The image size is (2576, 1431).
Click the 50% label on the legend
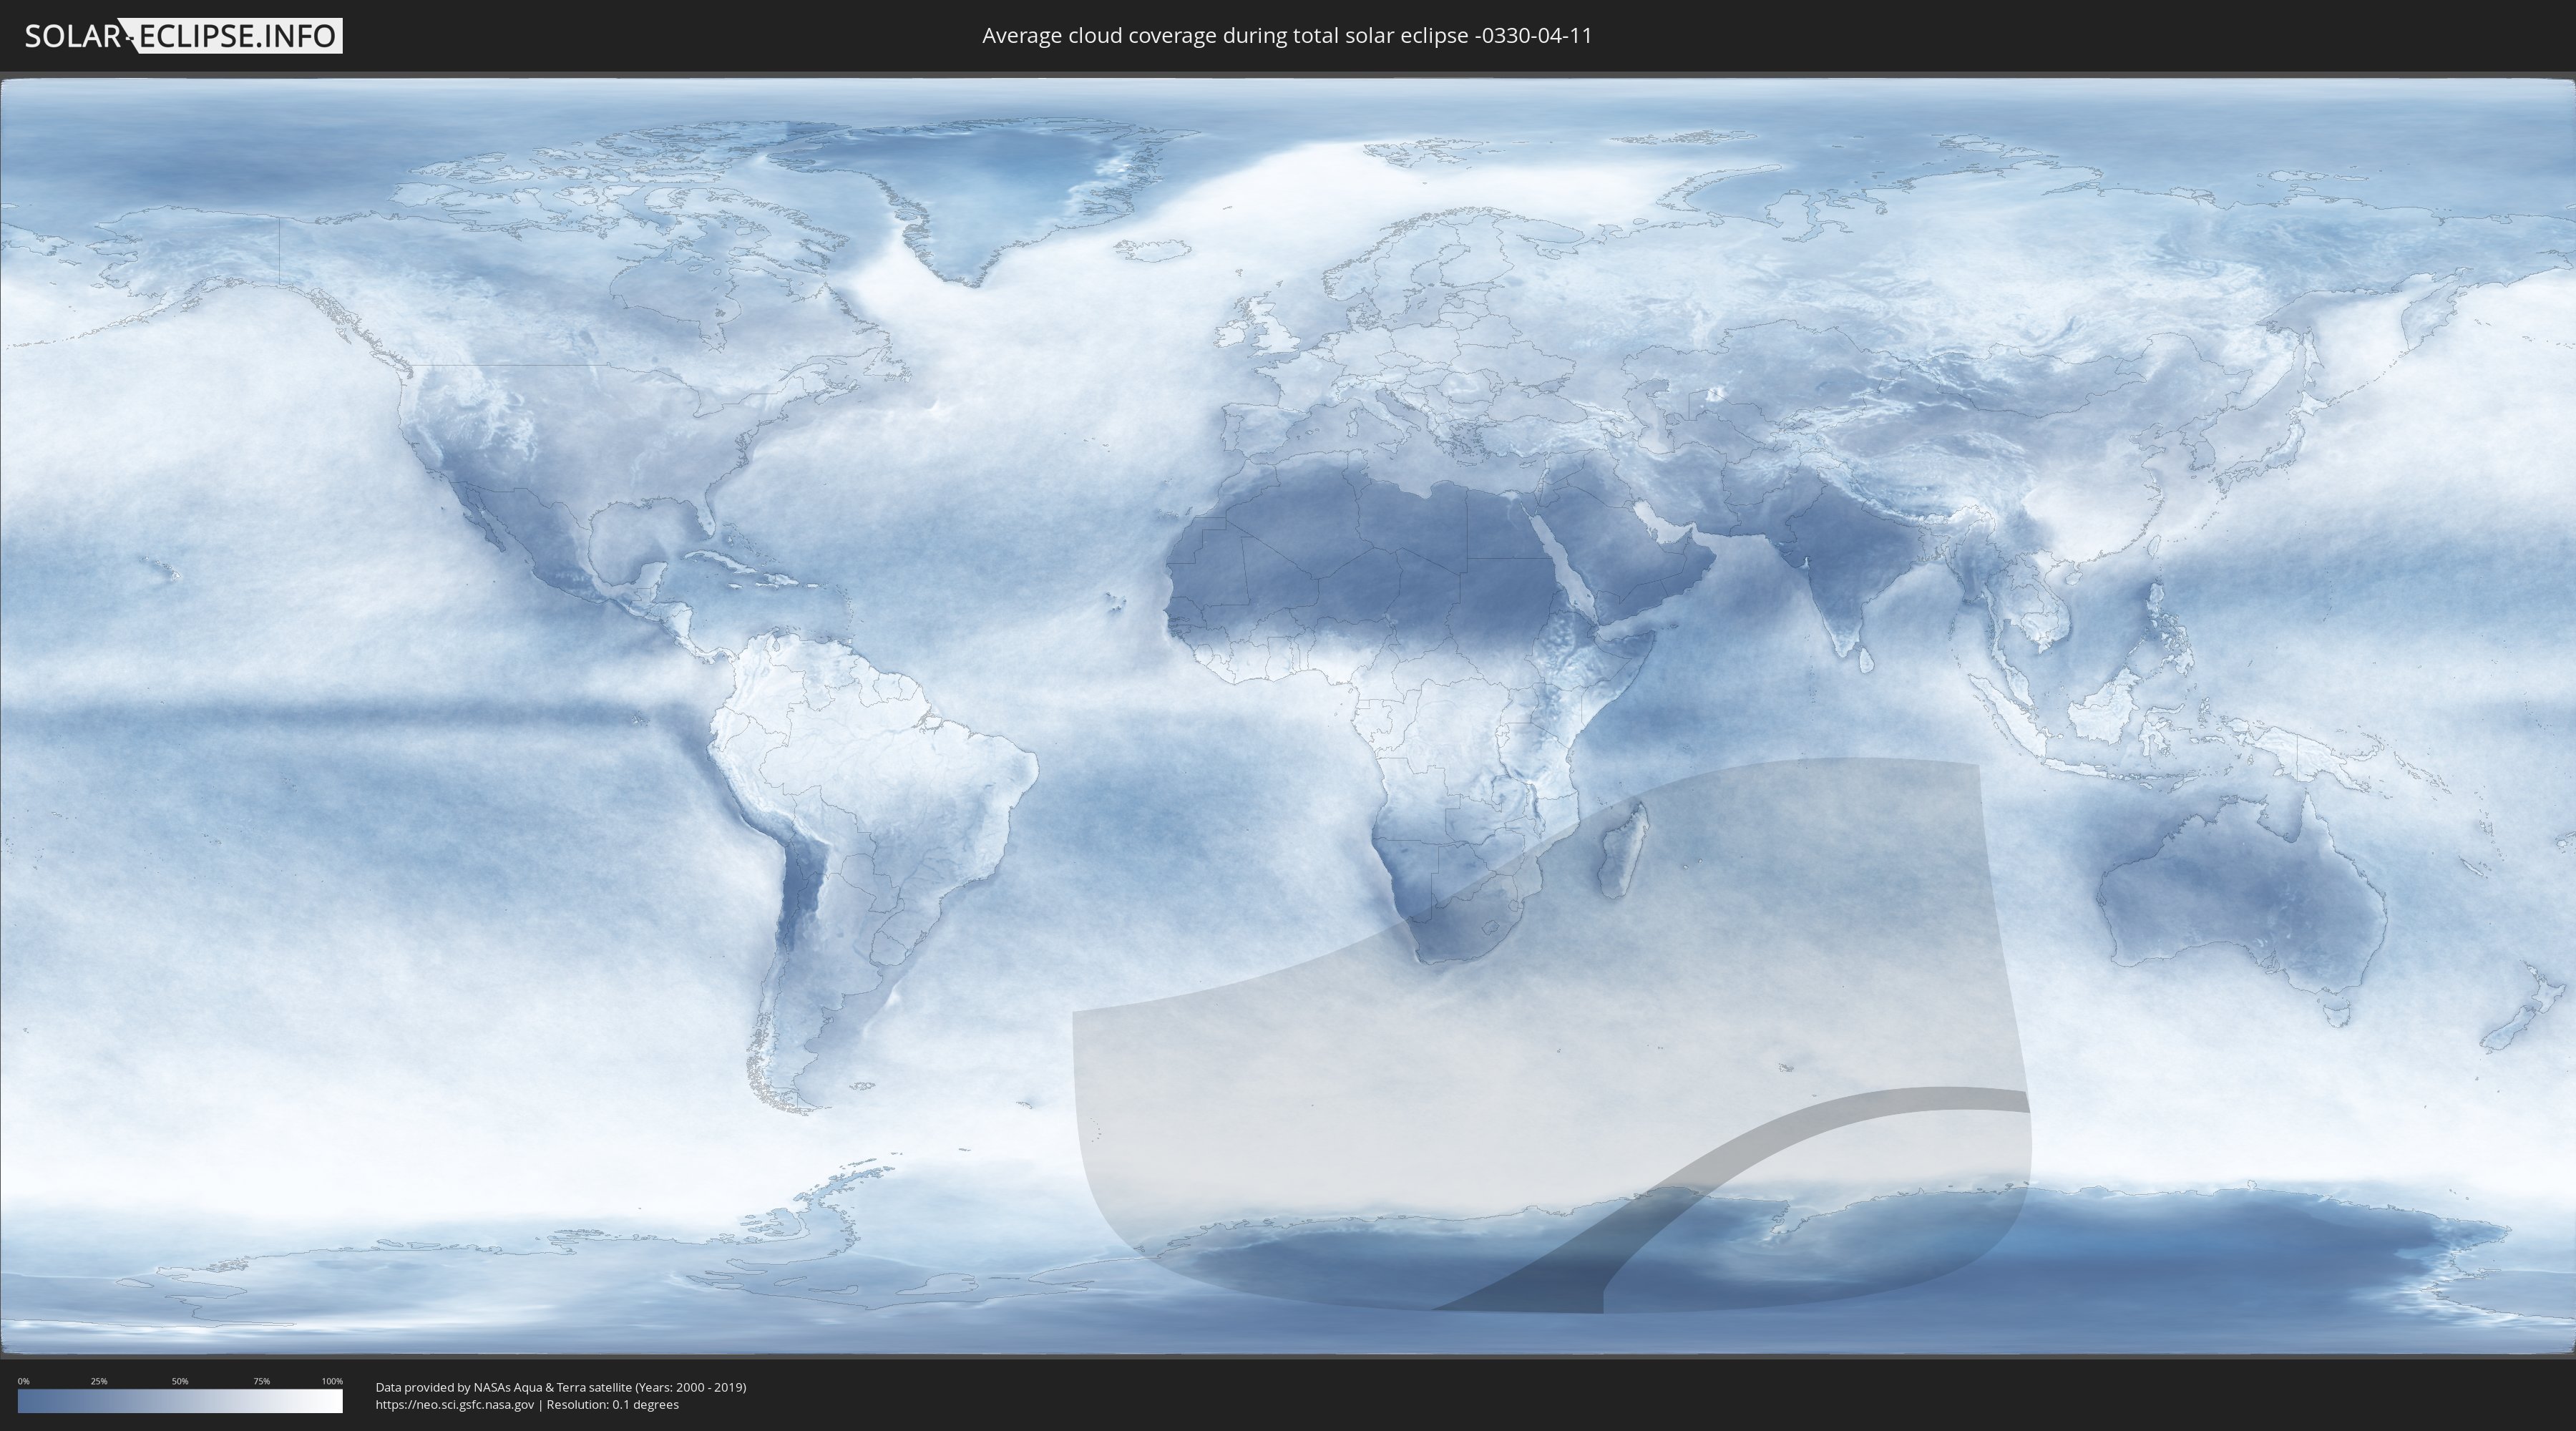180,1381
